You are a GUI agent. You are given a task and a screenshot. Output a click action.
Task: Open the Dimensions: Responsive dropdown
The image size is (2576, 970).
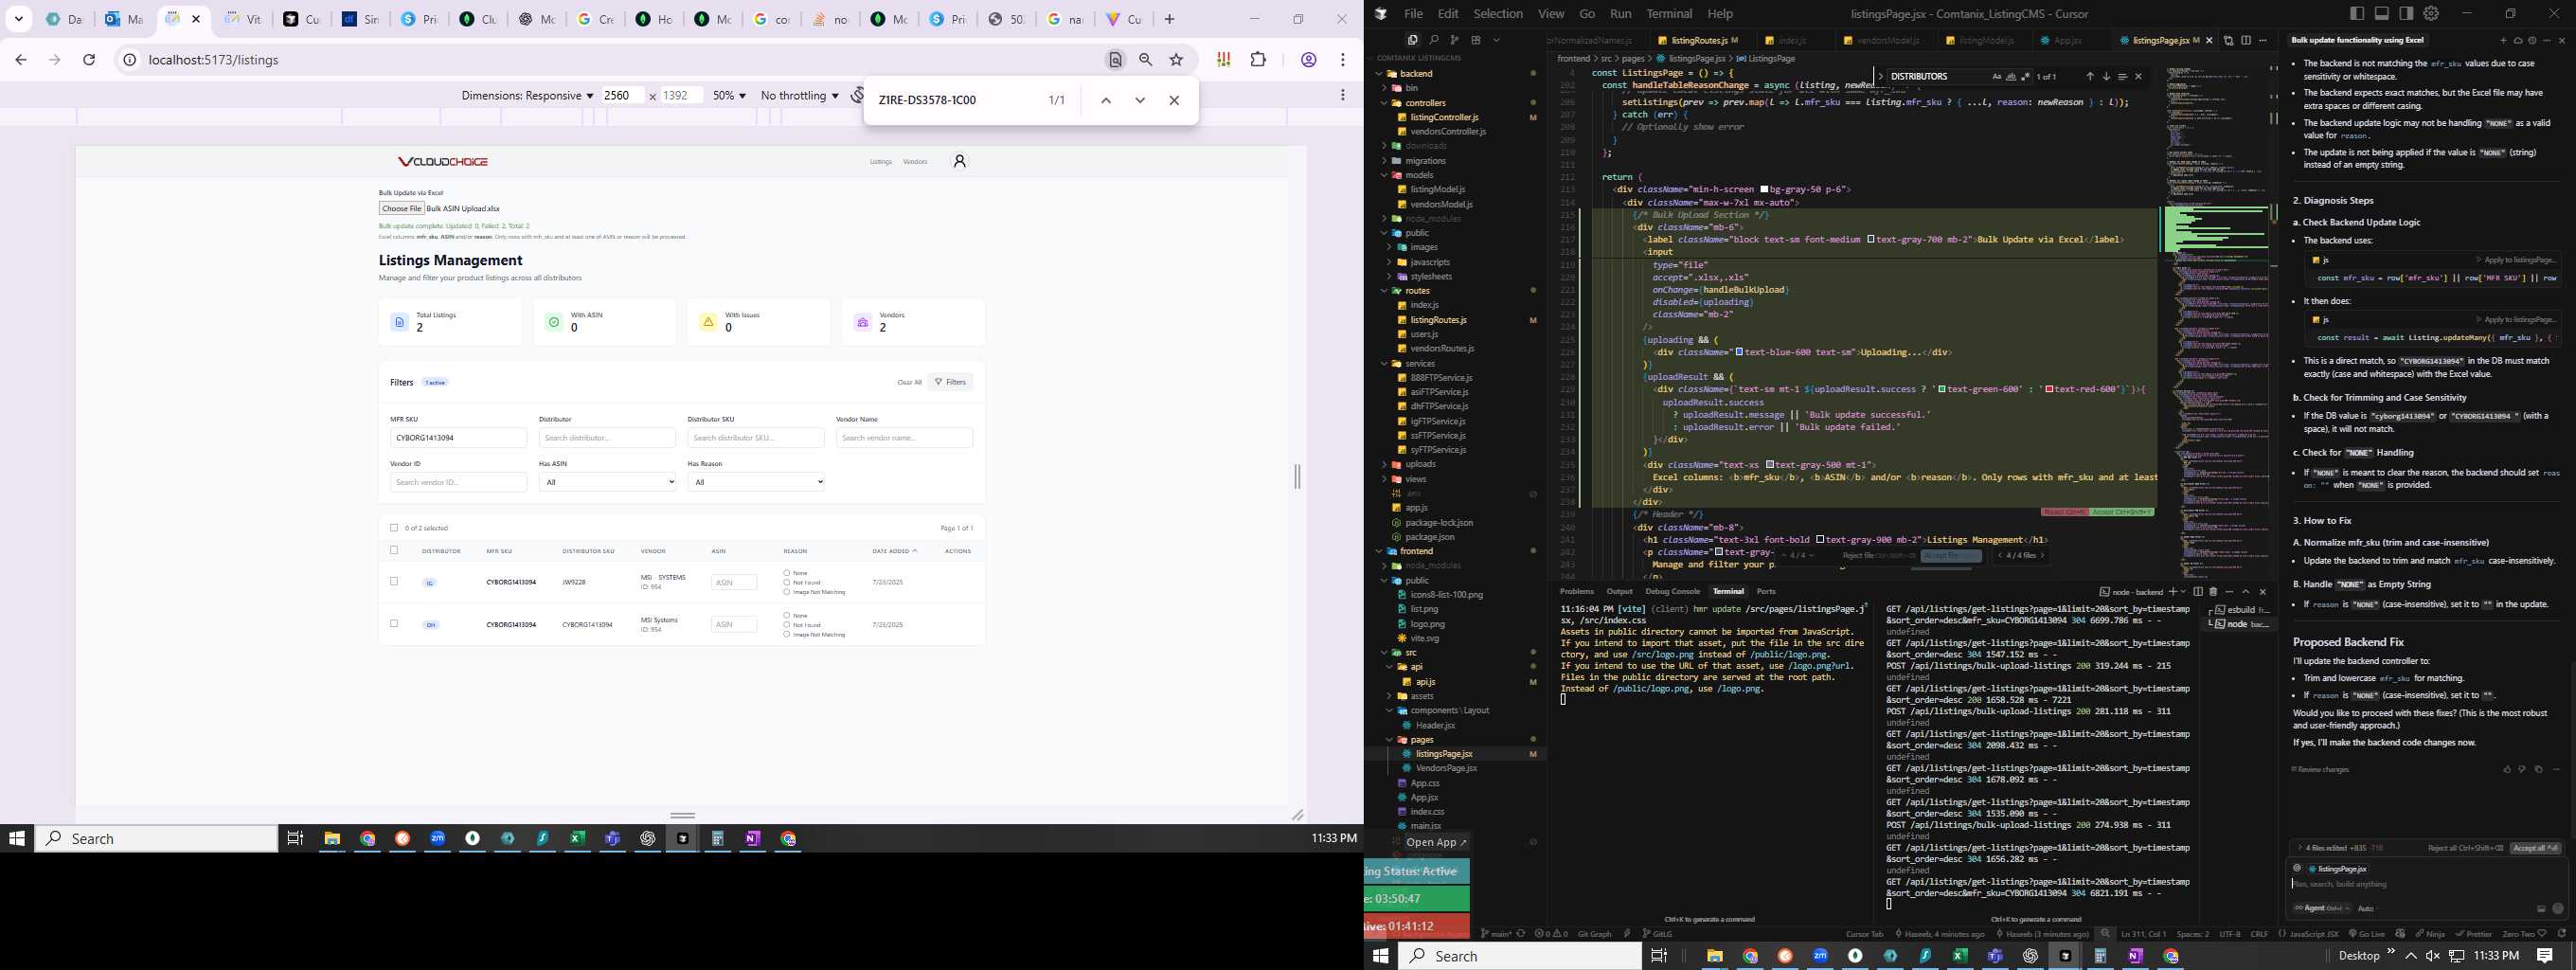coord(527,96)
